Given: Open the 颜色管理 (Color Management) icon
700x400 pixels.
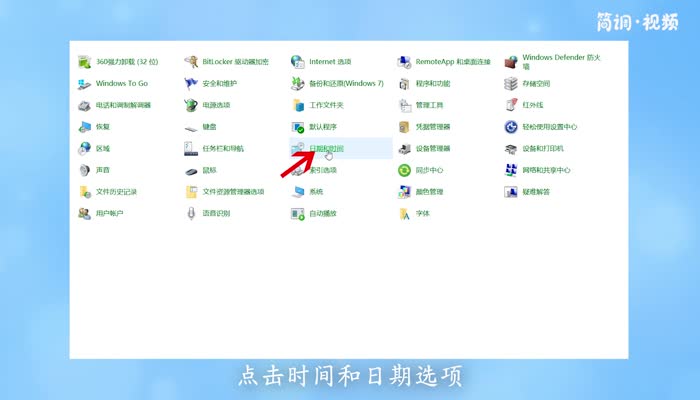Looking at the screenshot, I should click(x=405, y=192).
